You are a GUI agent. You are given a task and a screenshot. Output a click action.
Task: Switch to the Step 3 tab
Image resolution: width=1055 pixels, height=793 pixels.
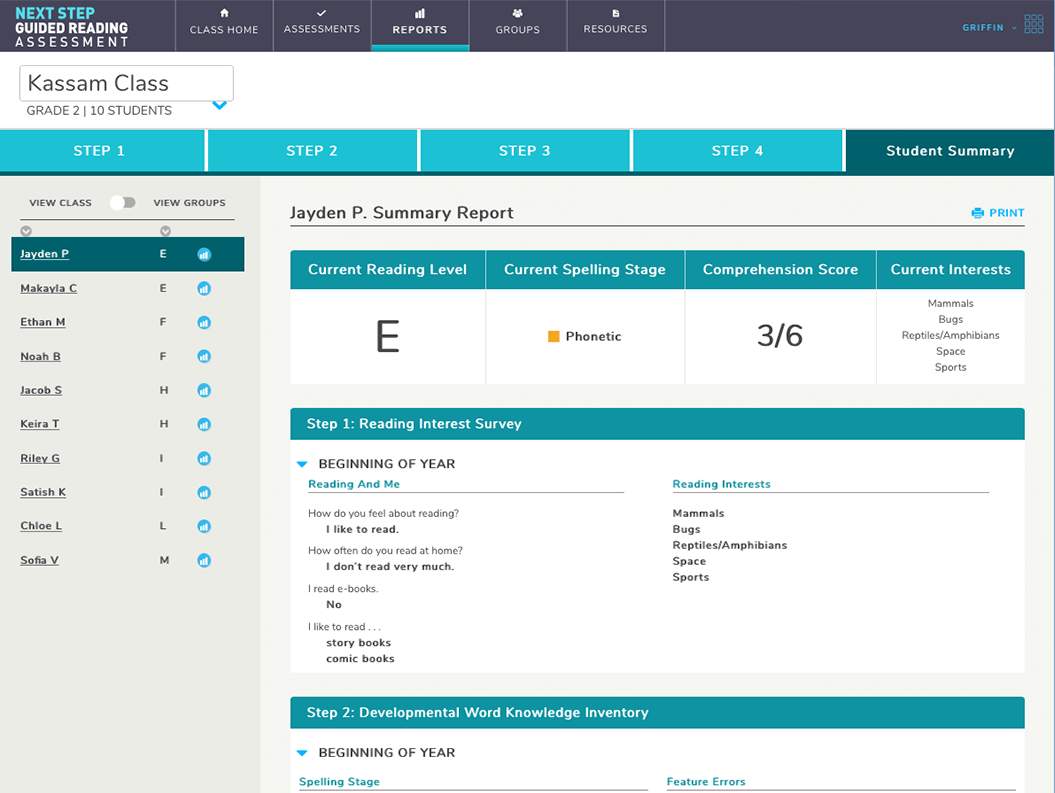pyautogui.click(x=525, y=151)
